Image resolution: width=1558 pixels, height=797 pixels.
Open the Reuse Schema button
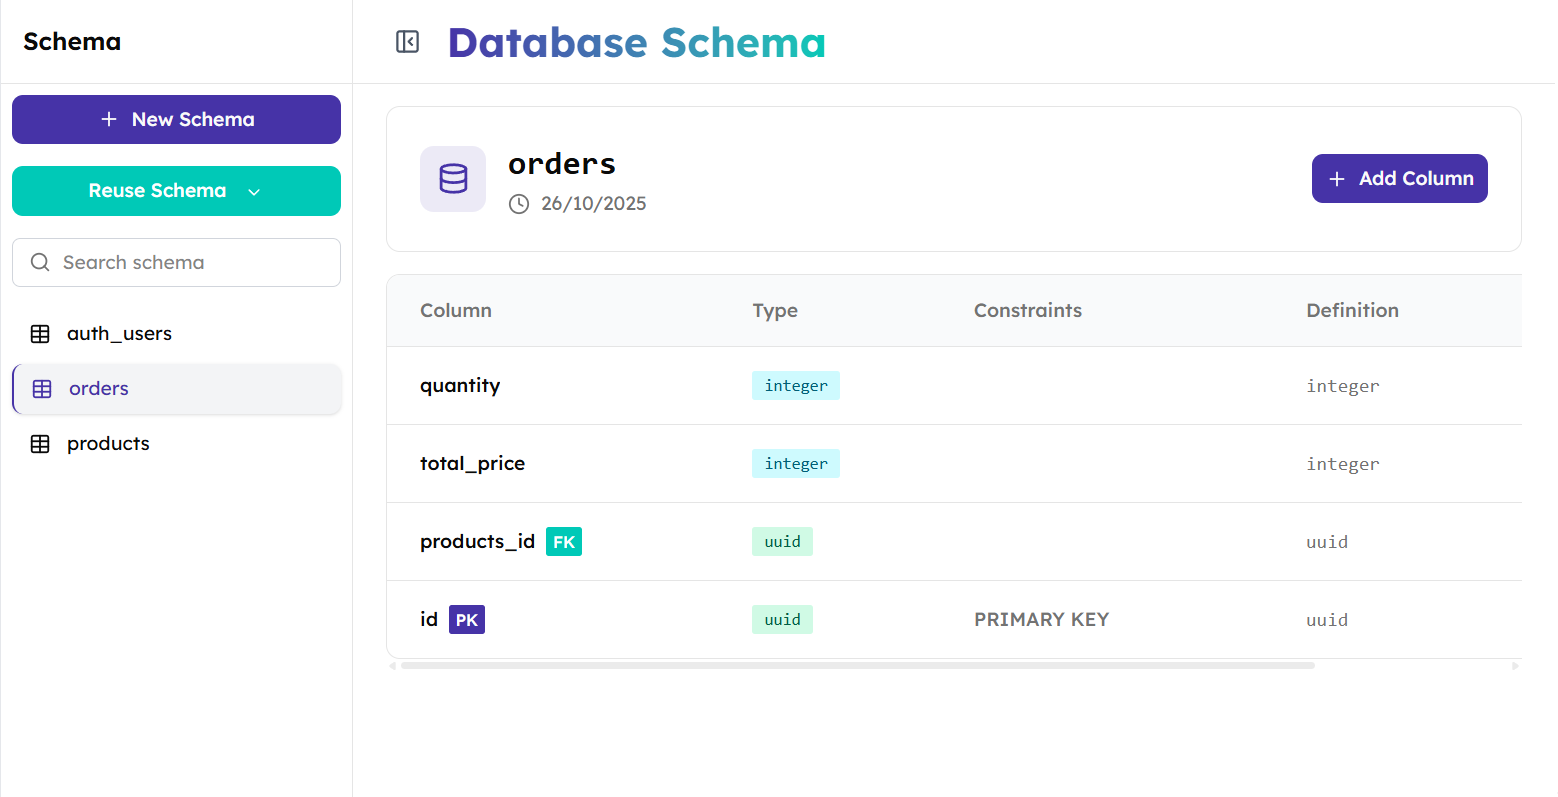[176, 191]
